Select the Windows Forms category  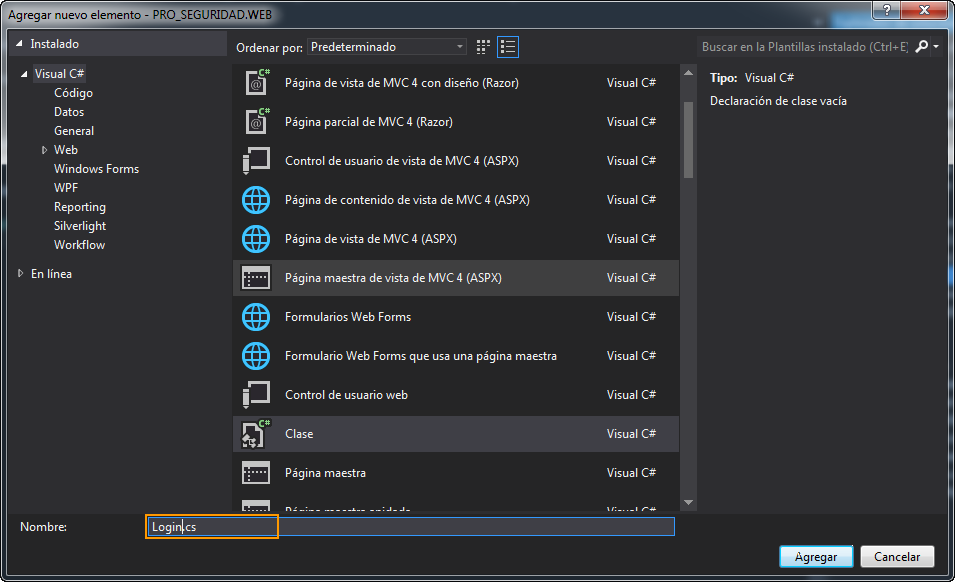[x=96, y=168]
